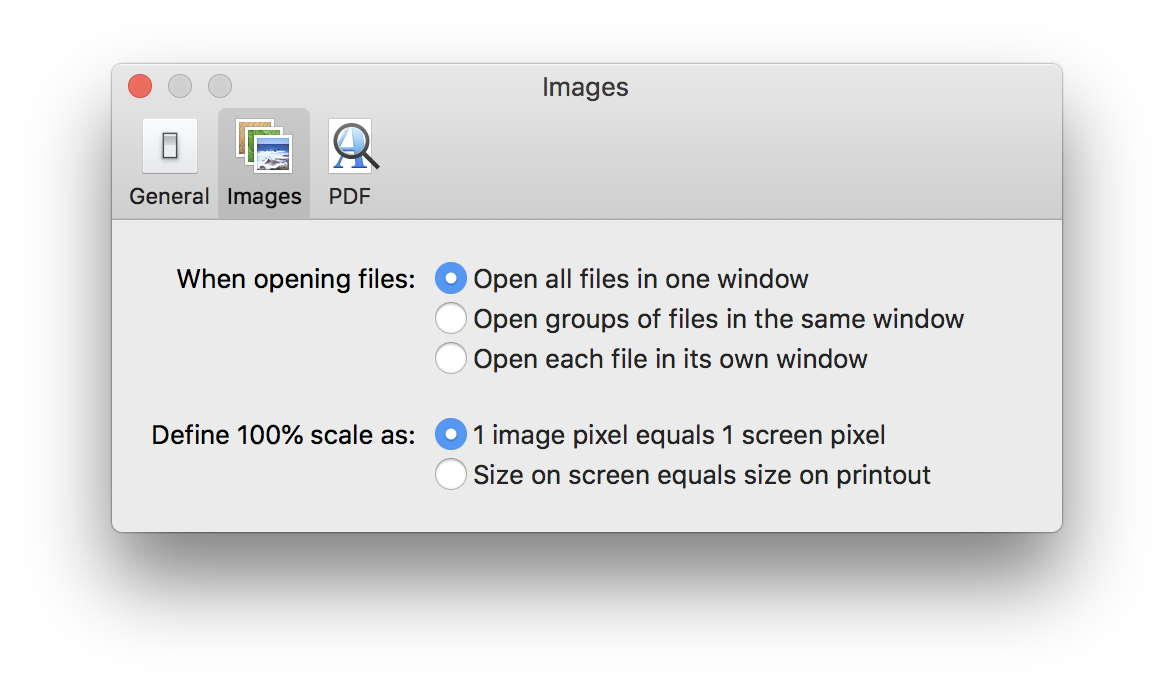Click the 'Open each file in its own window' text
The image size is (1174, 692).
tap(670, 359)
